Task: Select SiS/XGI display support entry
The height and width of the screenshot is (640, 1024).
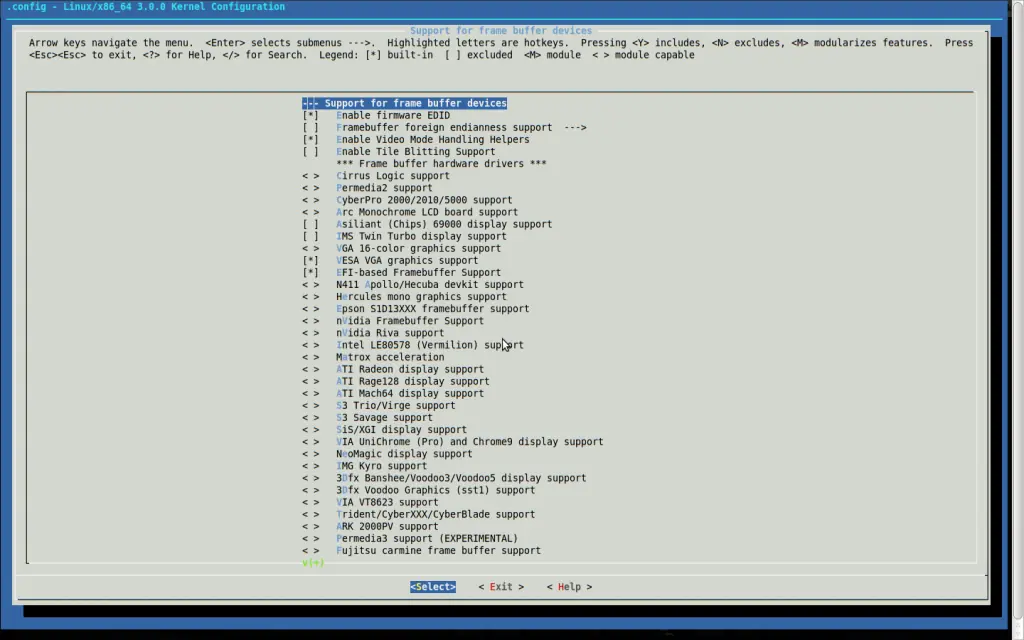Action: coord(402,430)
